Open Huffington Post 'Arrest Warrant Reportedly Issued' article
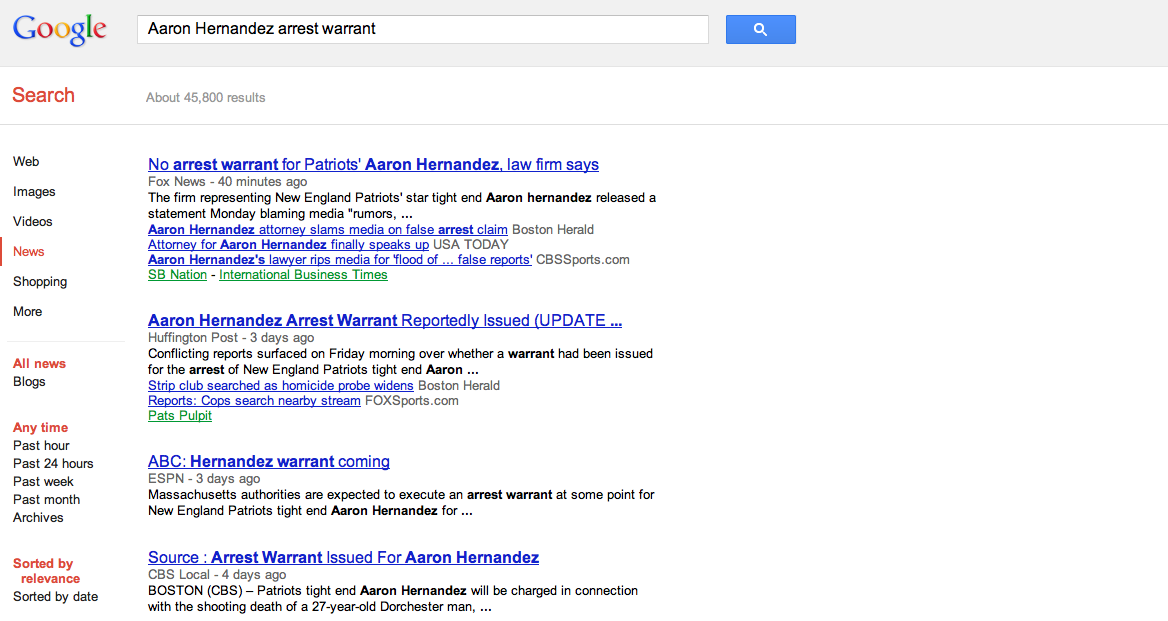This screenshot has height=621, width=1168. pyautogui.click(x=385, y=321)
